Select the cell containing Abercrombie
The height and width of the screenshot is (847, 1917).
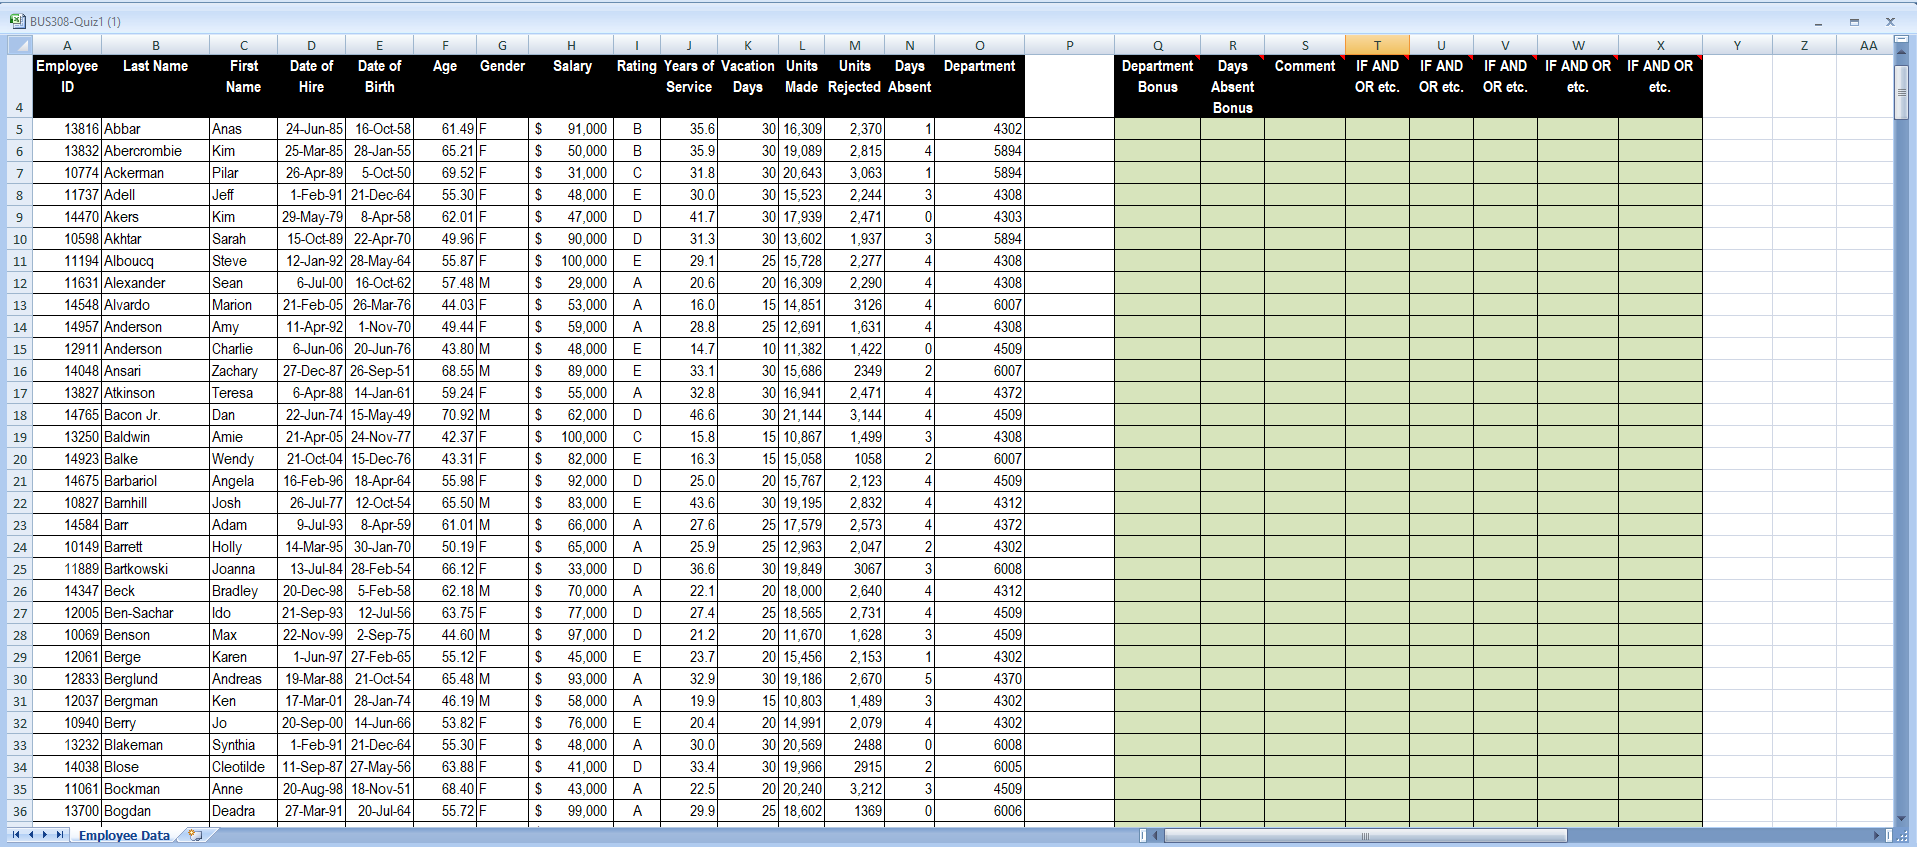[x=155, y=151]
